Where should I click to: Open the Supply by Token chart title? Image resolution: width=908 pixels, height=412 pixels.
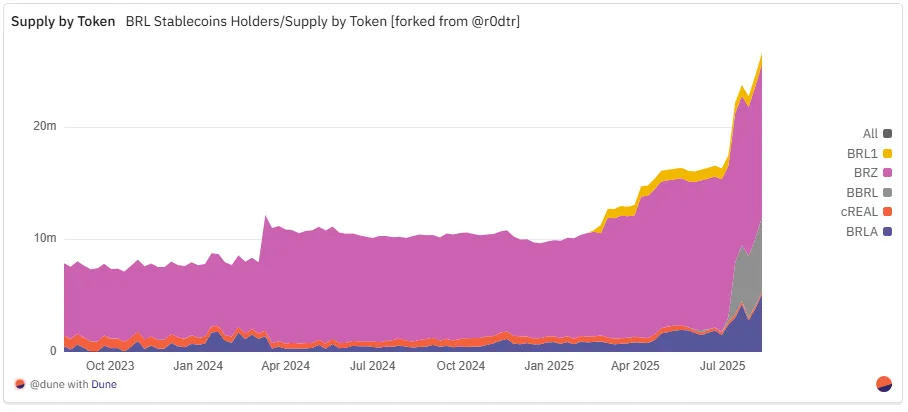[62, 21]
